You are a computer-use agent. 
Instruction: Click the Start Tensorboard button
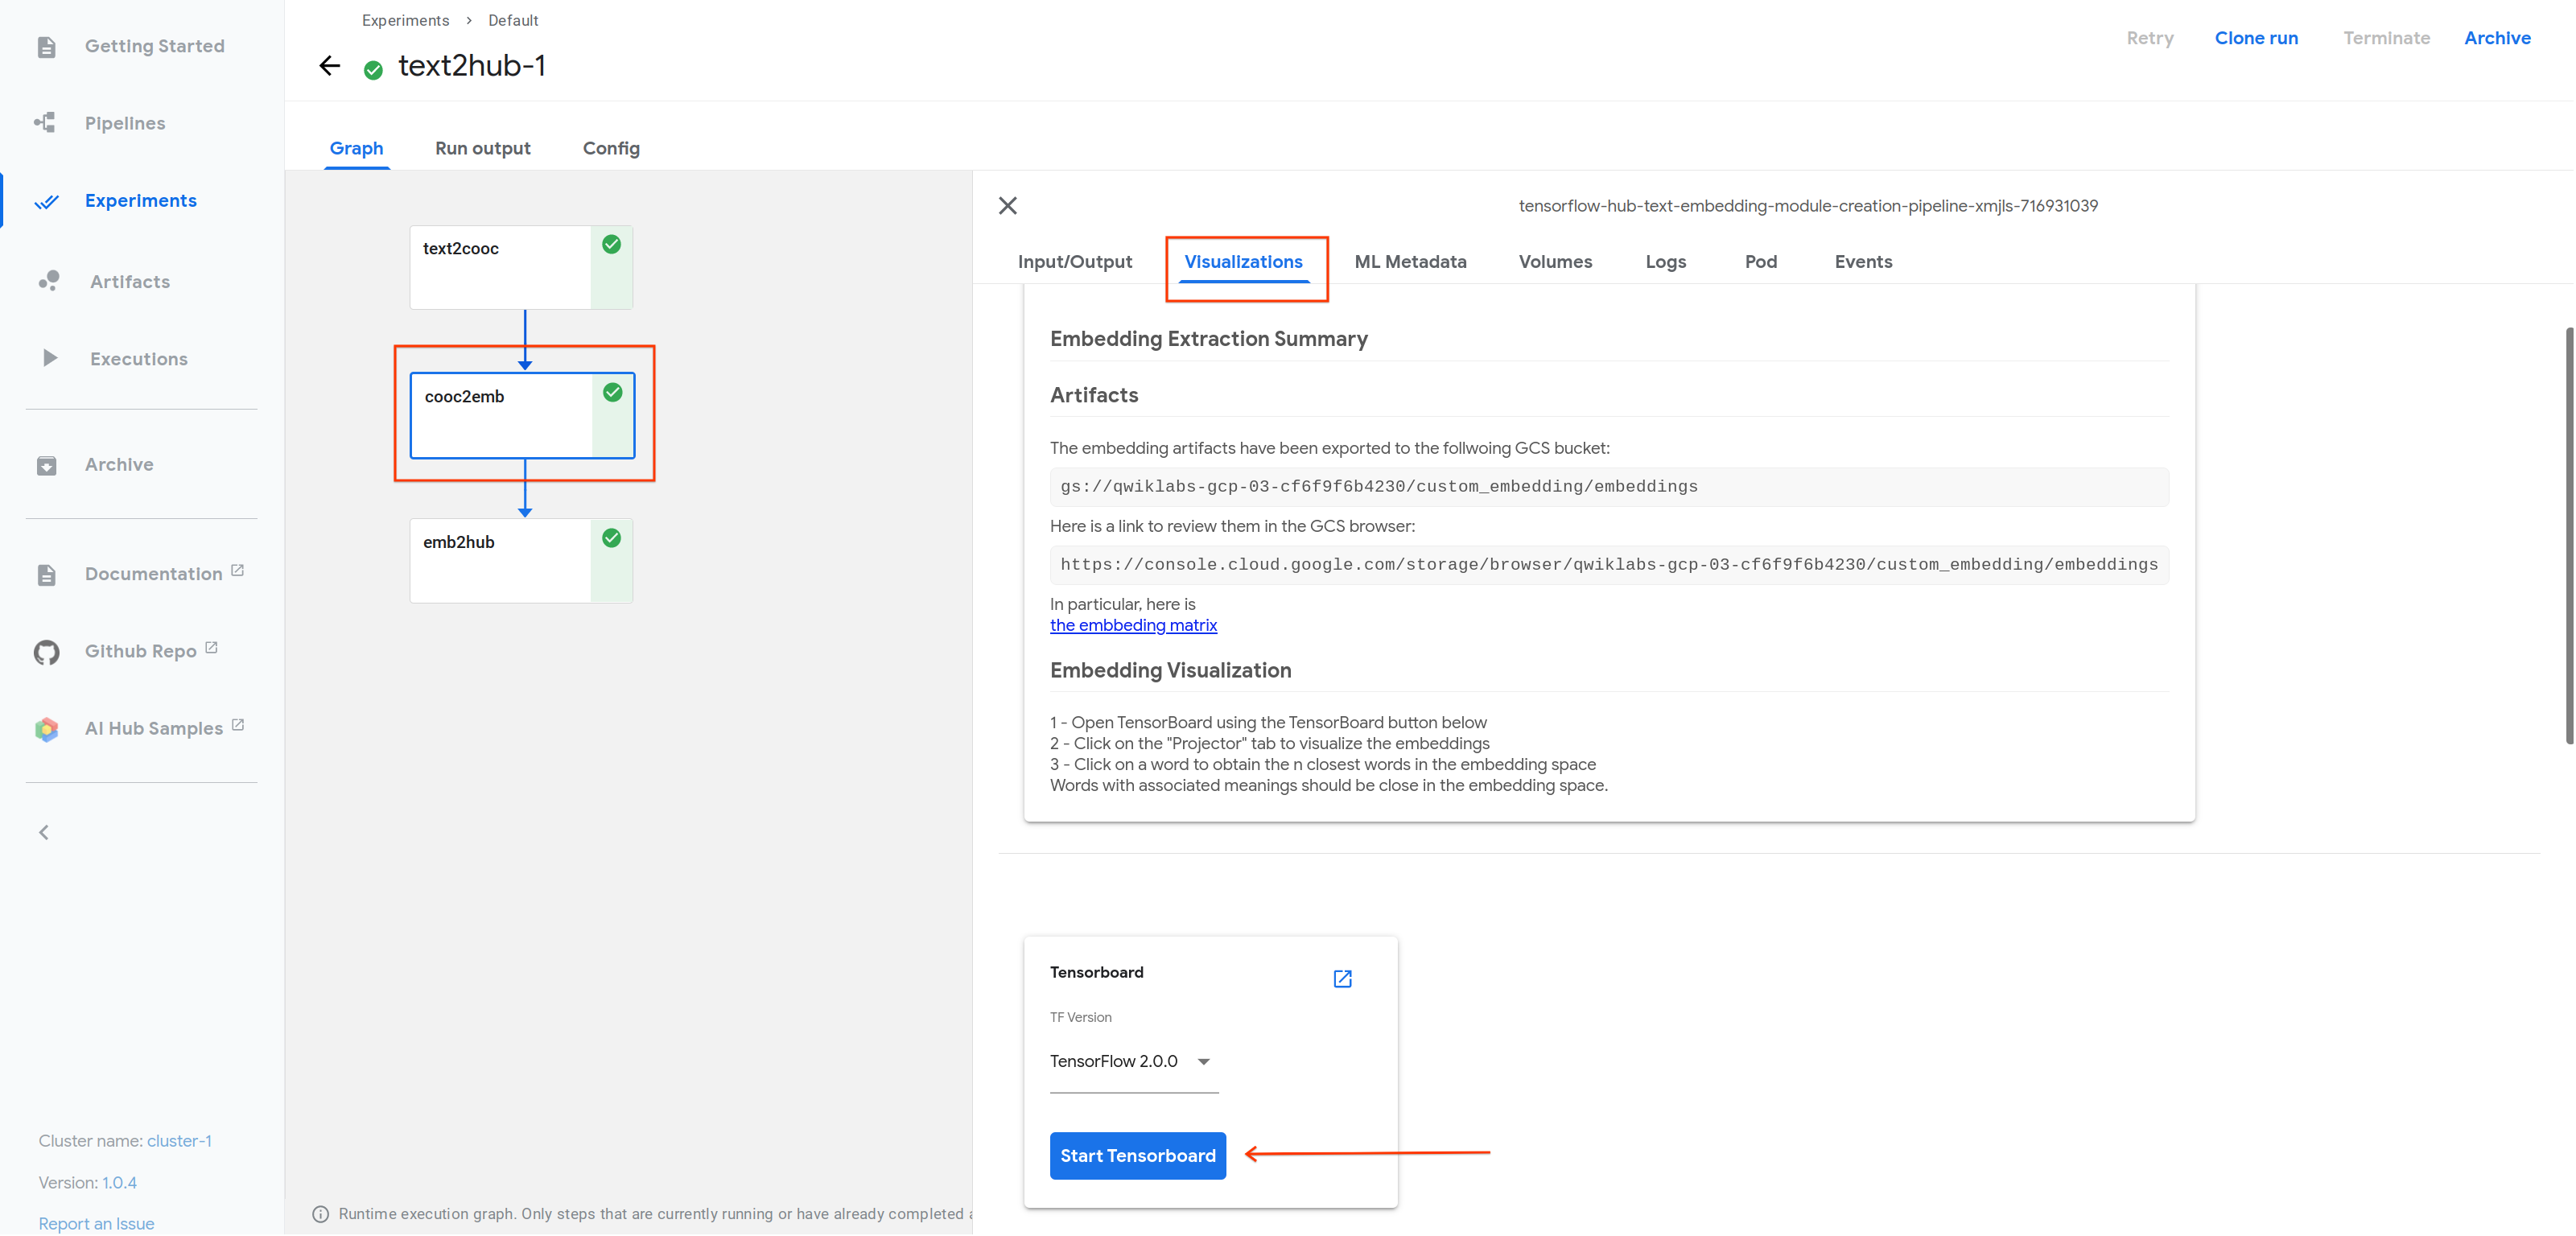[x=1137, y=1155]
